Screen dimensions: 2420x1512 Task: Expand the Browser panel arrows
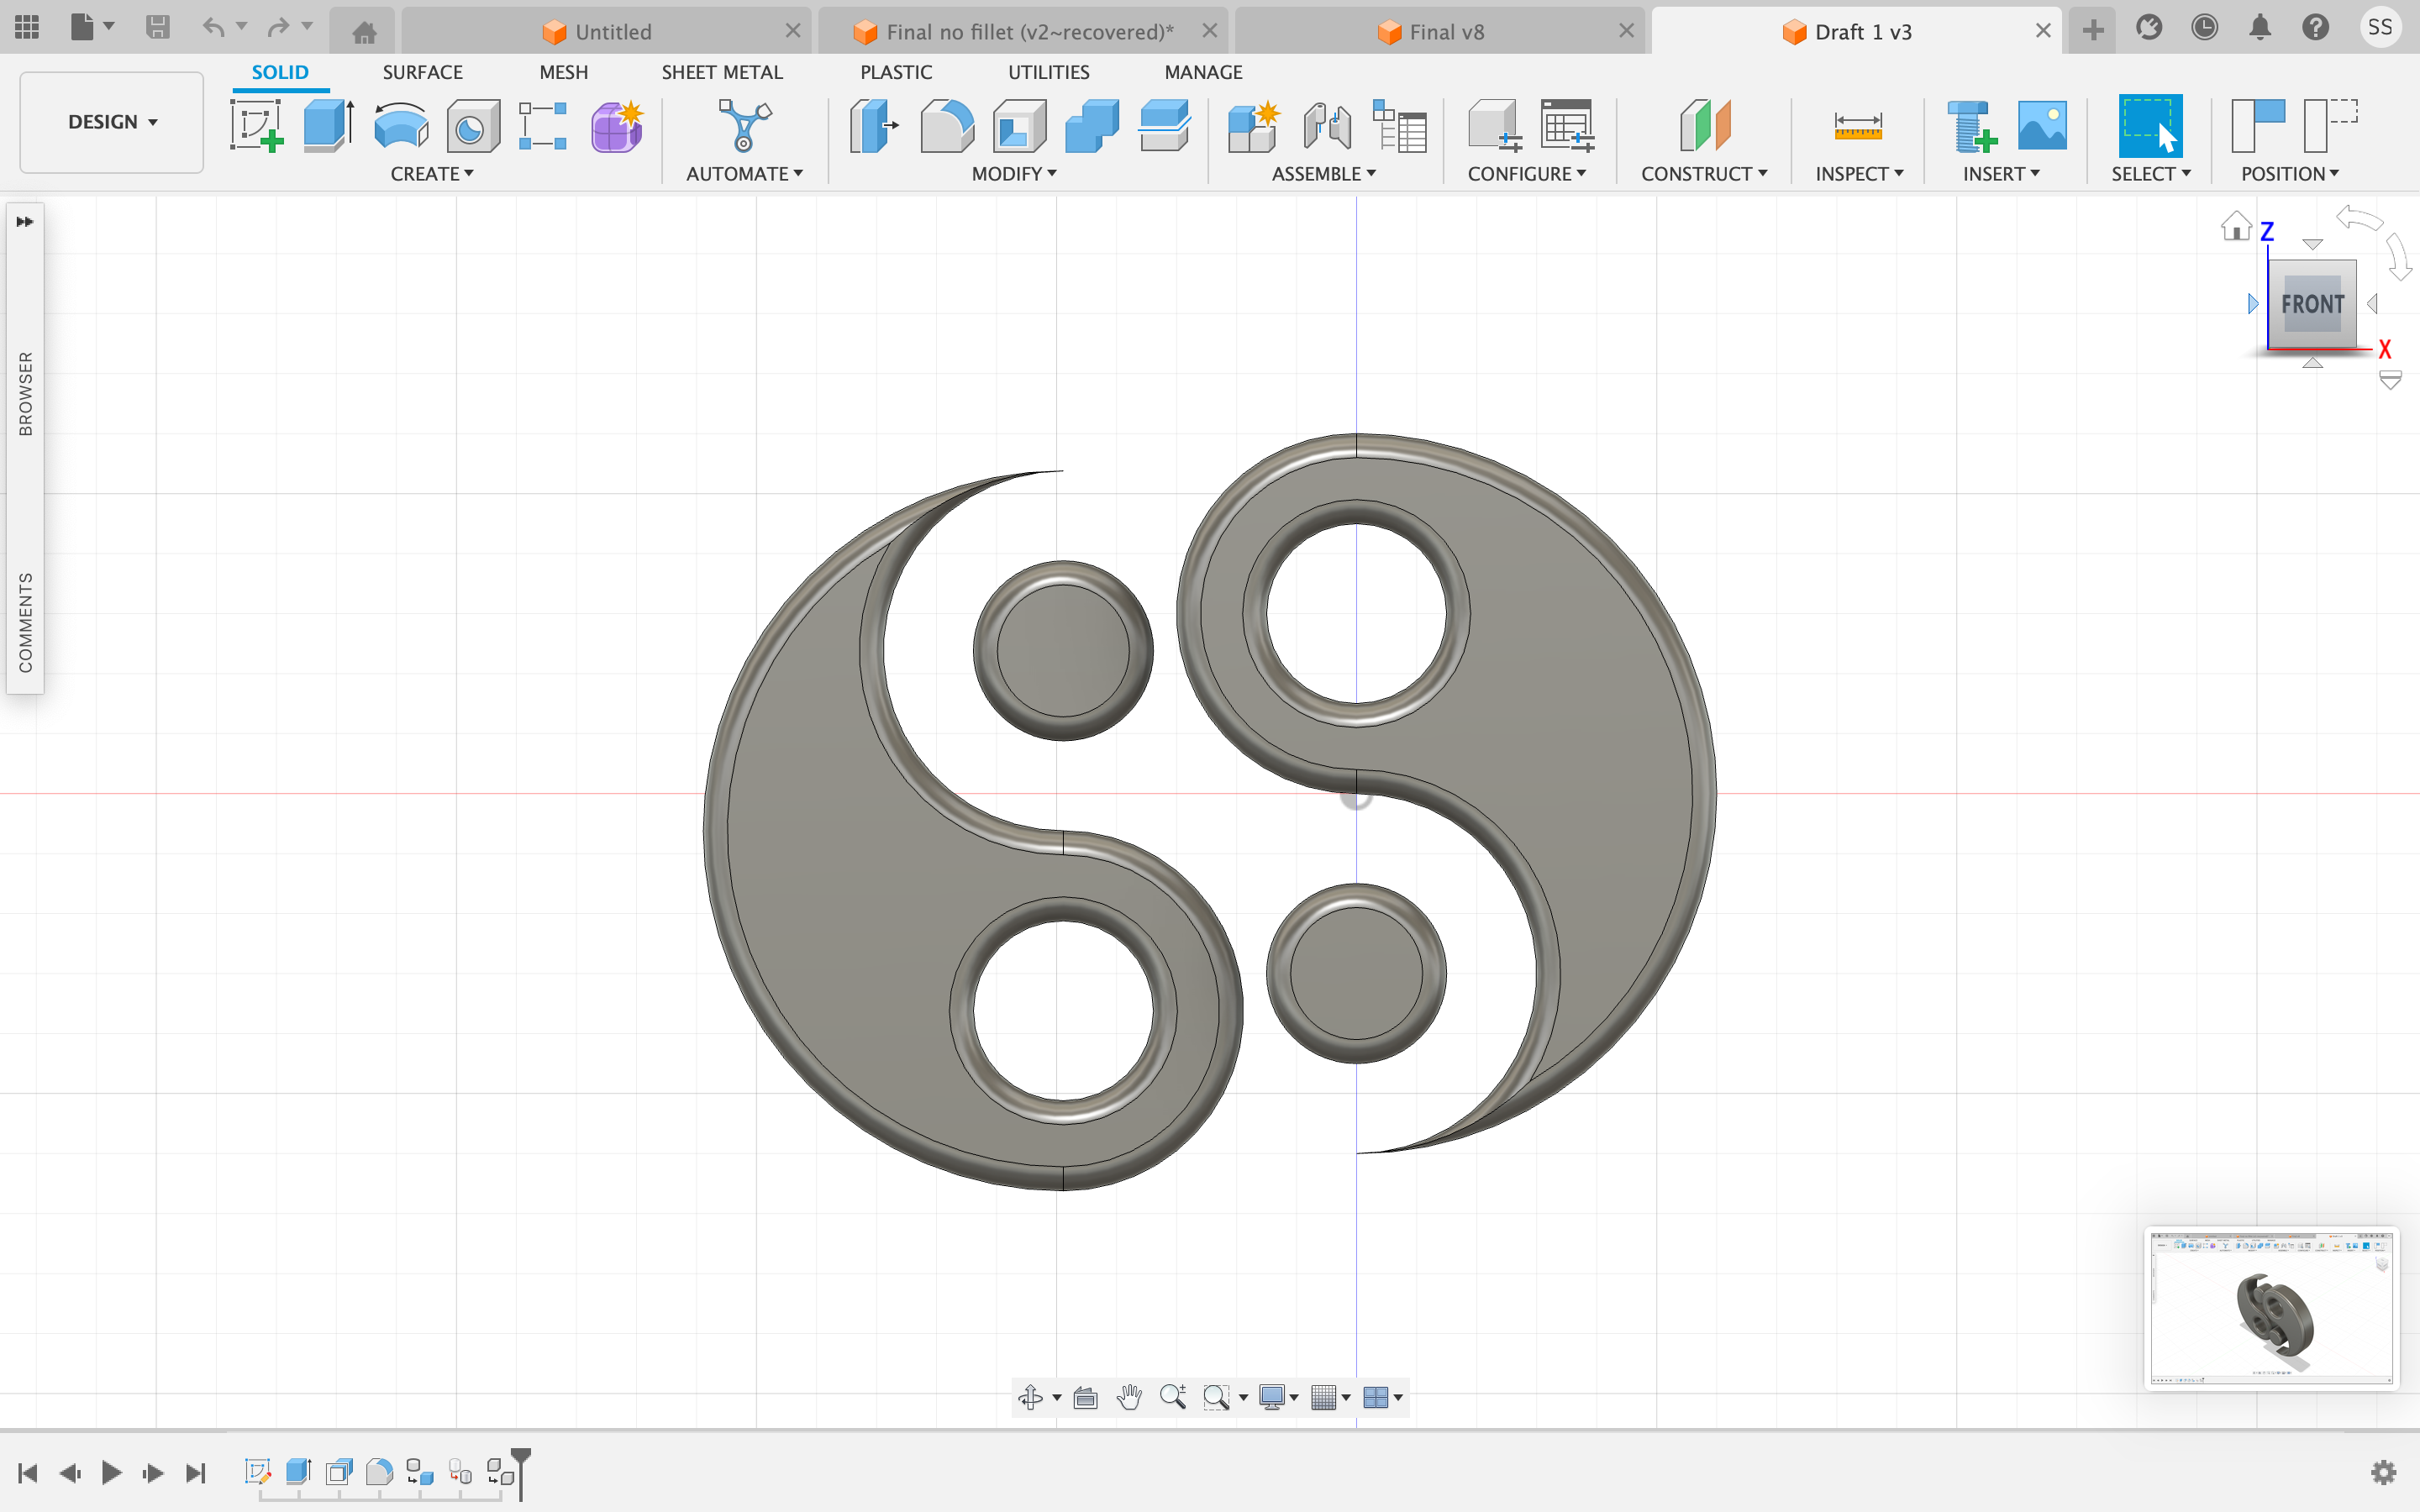tap(24, 222)
